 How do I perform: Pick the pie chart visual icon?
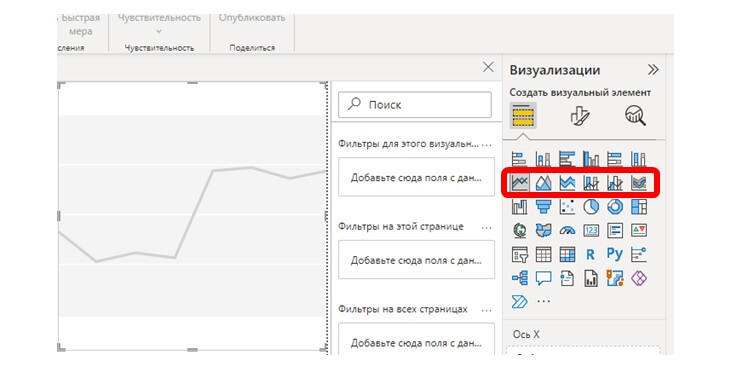click(x=591, y=207)
